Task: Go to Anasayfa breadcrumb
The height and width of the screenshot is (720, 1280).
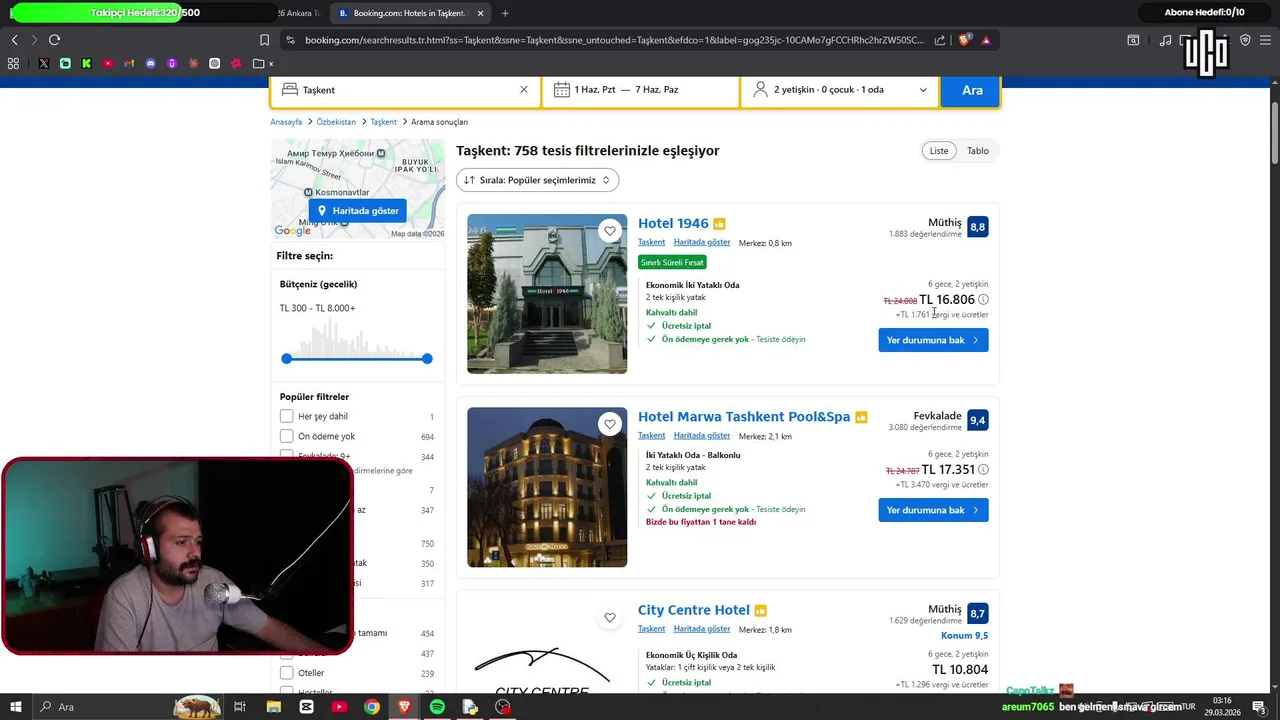Action: pos(286,122)
